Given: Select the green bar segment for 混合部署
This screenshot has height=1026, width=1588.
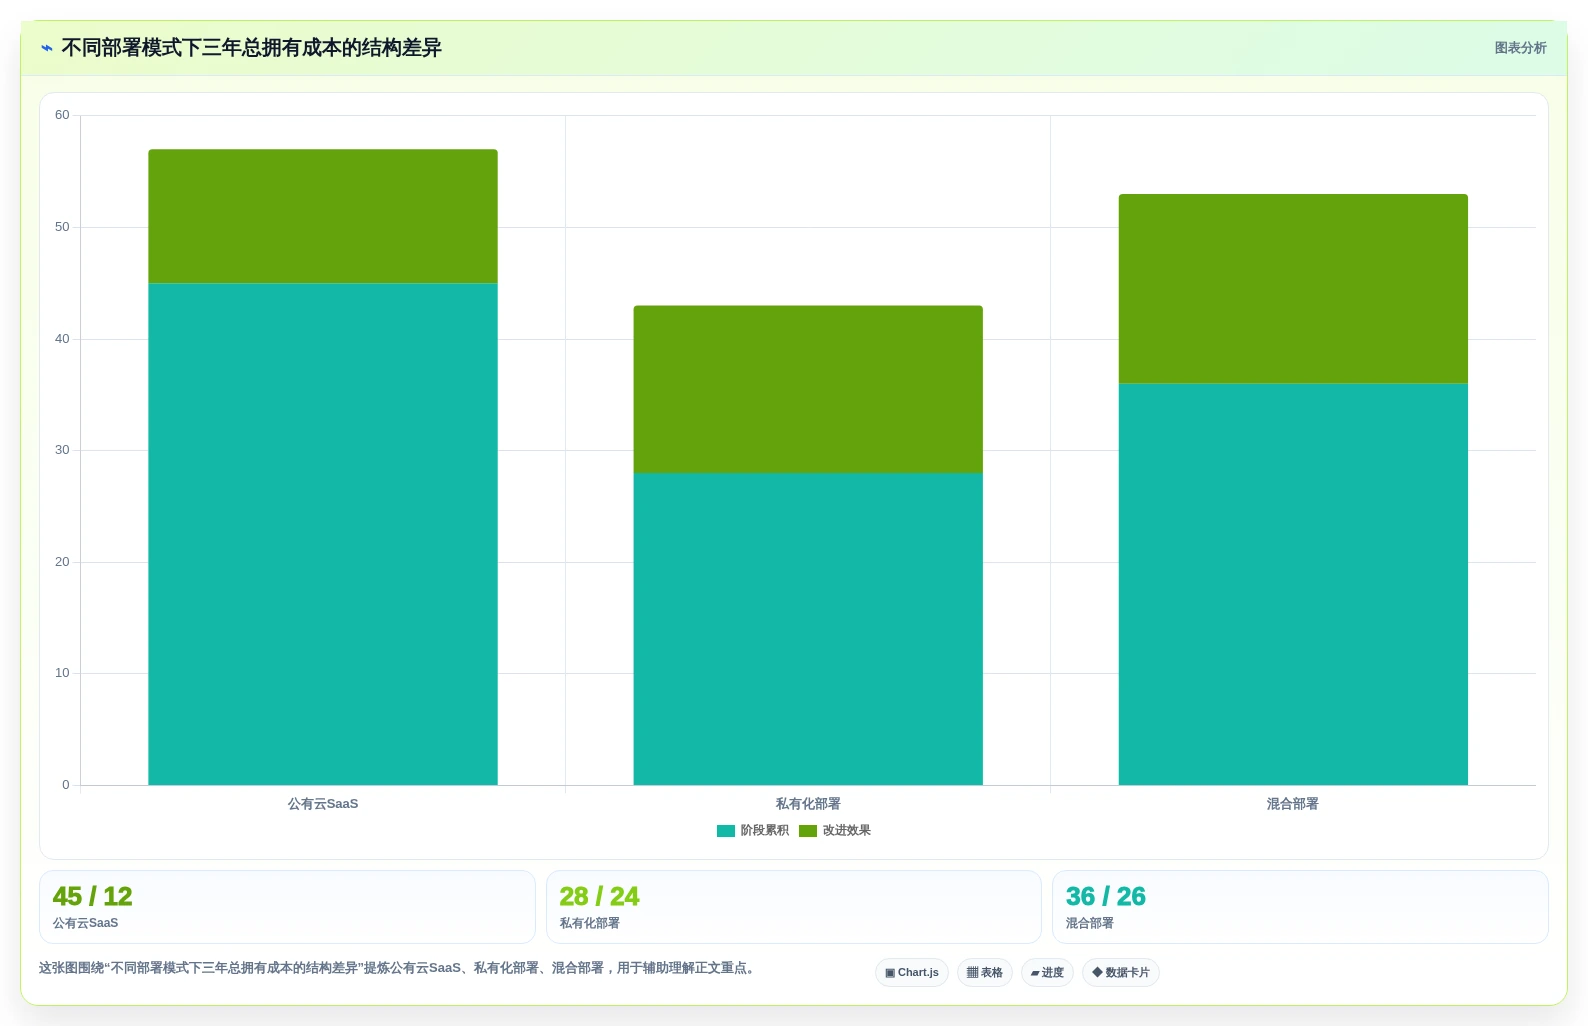Looking at the screenshot, I should pos(1293,289).
